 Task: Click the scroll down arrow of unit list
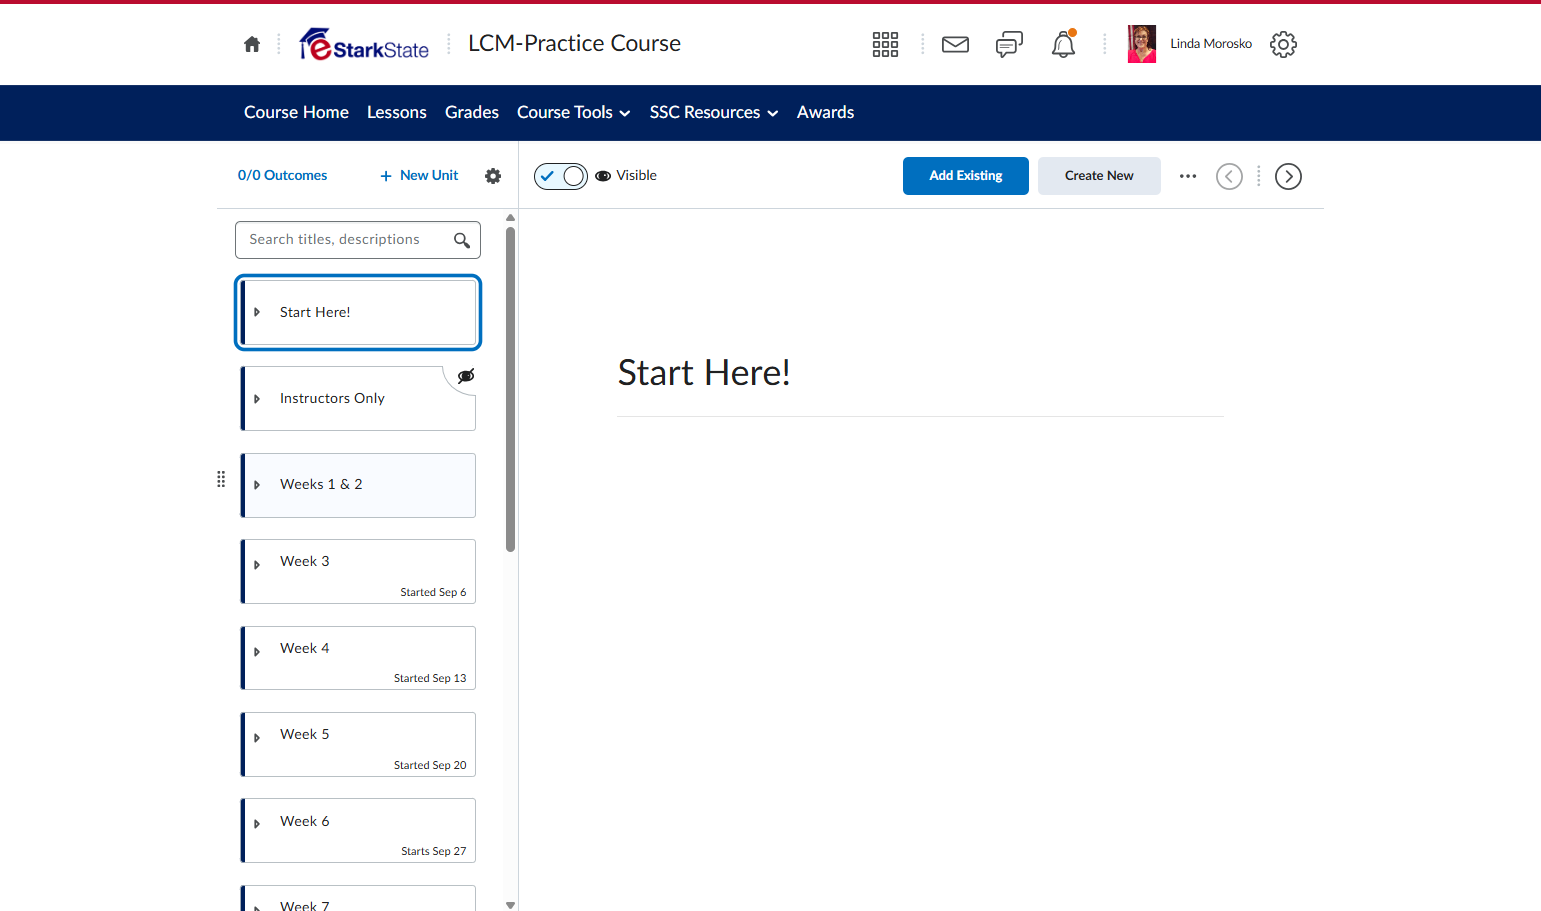coord(510,905)
